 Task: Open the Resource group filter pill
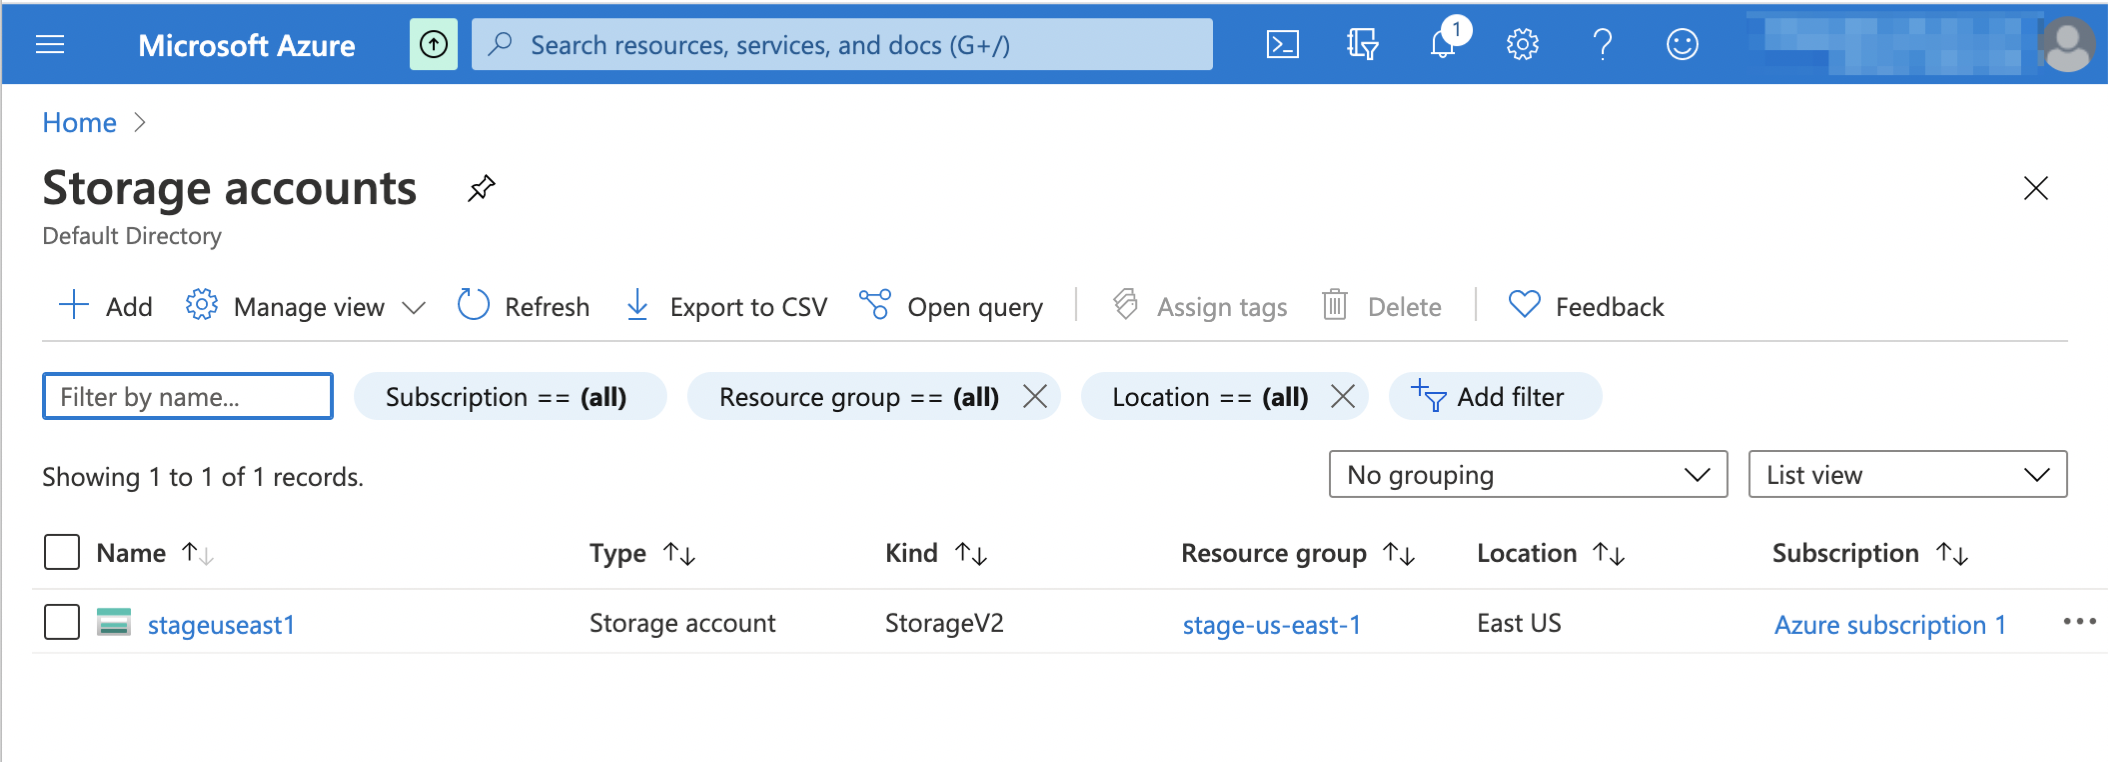(x=858, y=396)
